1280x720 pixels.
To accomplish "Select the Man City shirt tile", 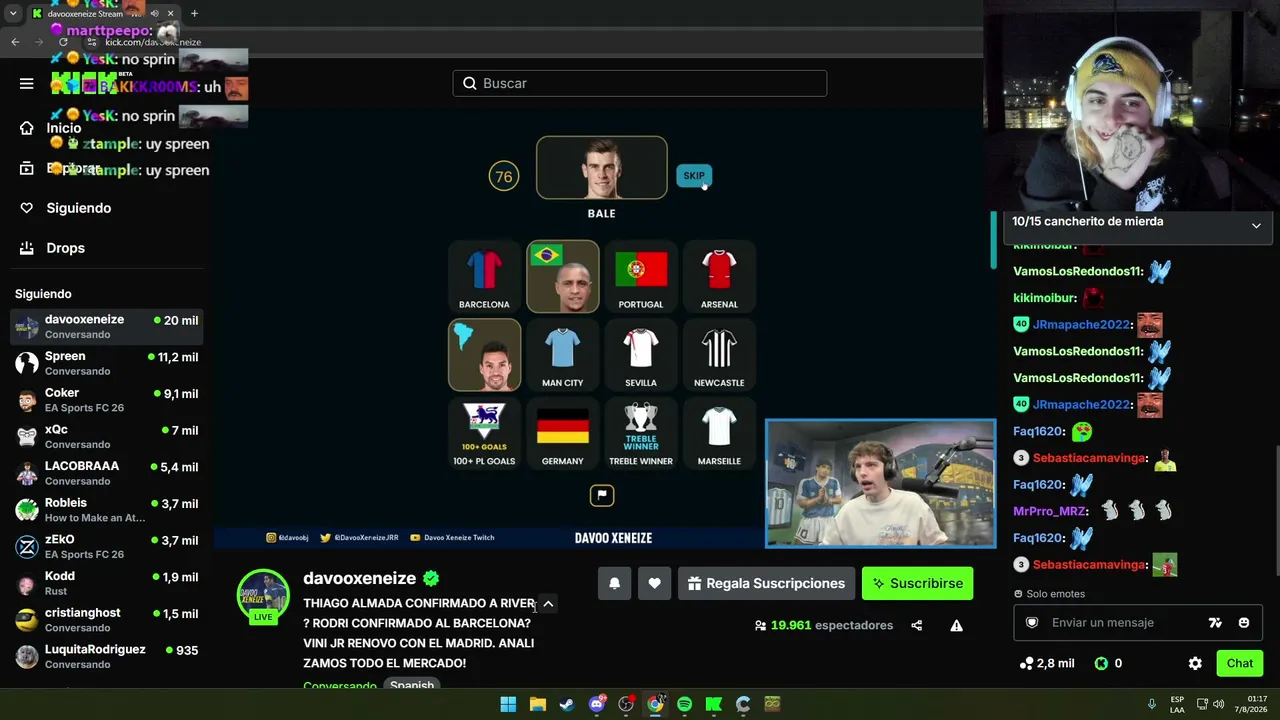I will pos(562,355).
